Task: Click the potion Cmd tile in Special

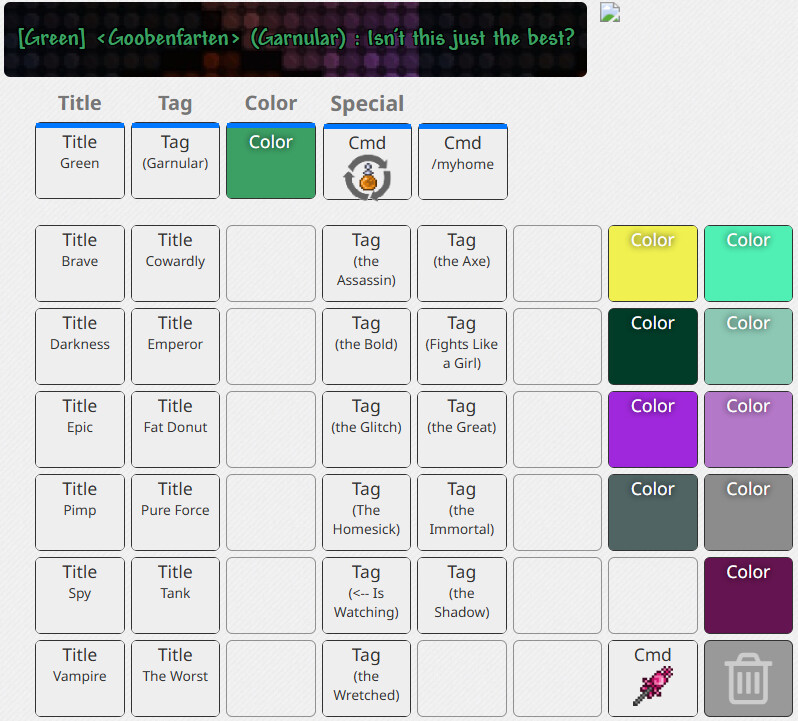Action: coord(366,162)
